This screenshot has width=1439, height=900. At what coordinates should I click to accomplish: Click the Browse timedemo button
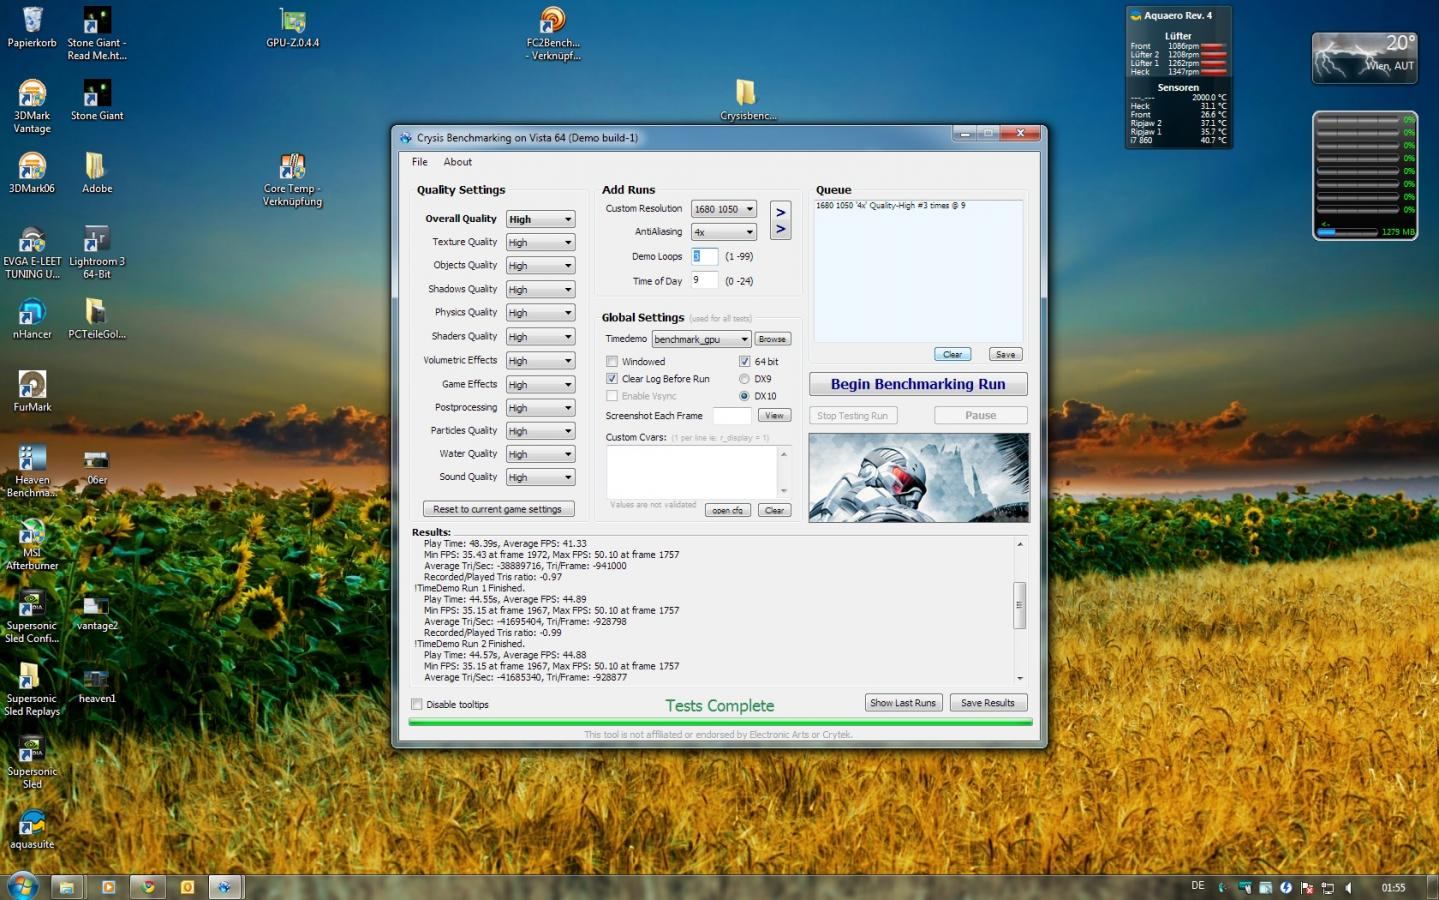(772, 339)
